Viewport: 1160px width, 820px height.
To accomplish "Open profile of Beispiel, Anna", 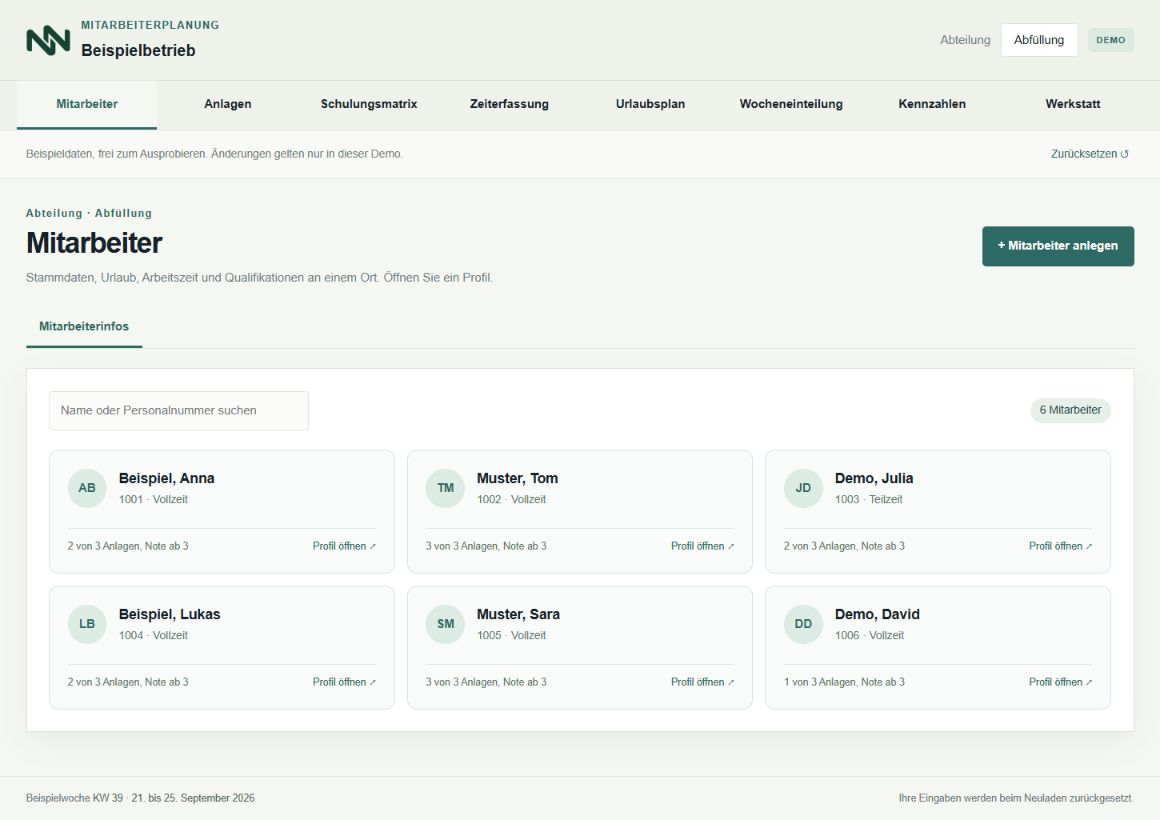I will click(x=344, y=546).
